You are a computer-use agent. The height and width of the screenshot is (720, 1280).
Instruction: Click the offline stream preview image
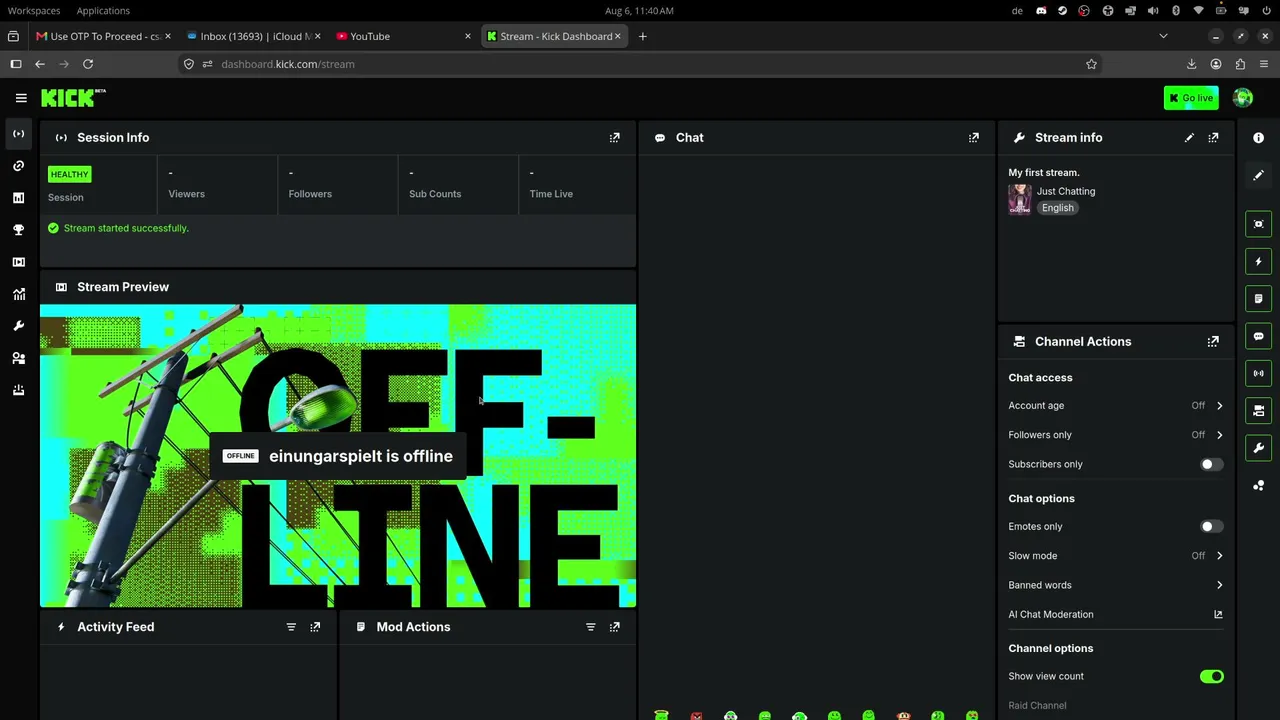[x=338, y=456]
